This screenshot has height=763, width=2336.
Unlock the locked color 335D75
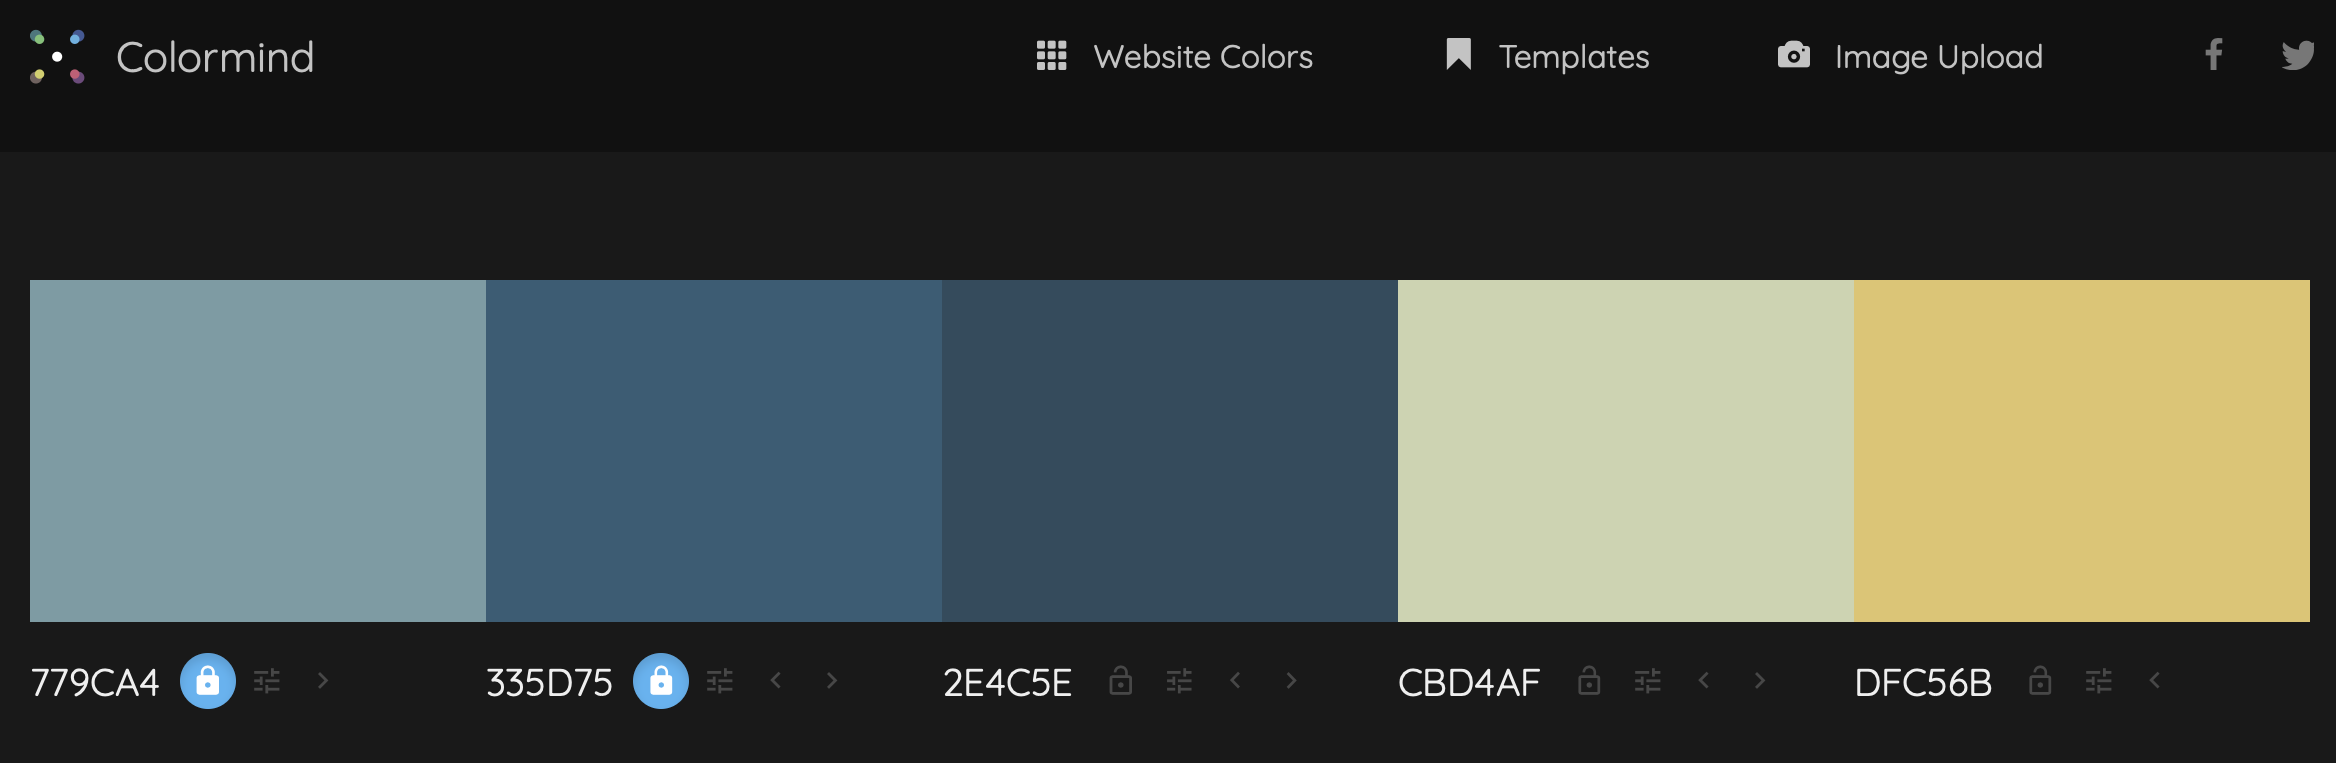point(661,681)
